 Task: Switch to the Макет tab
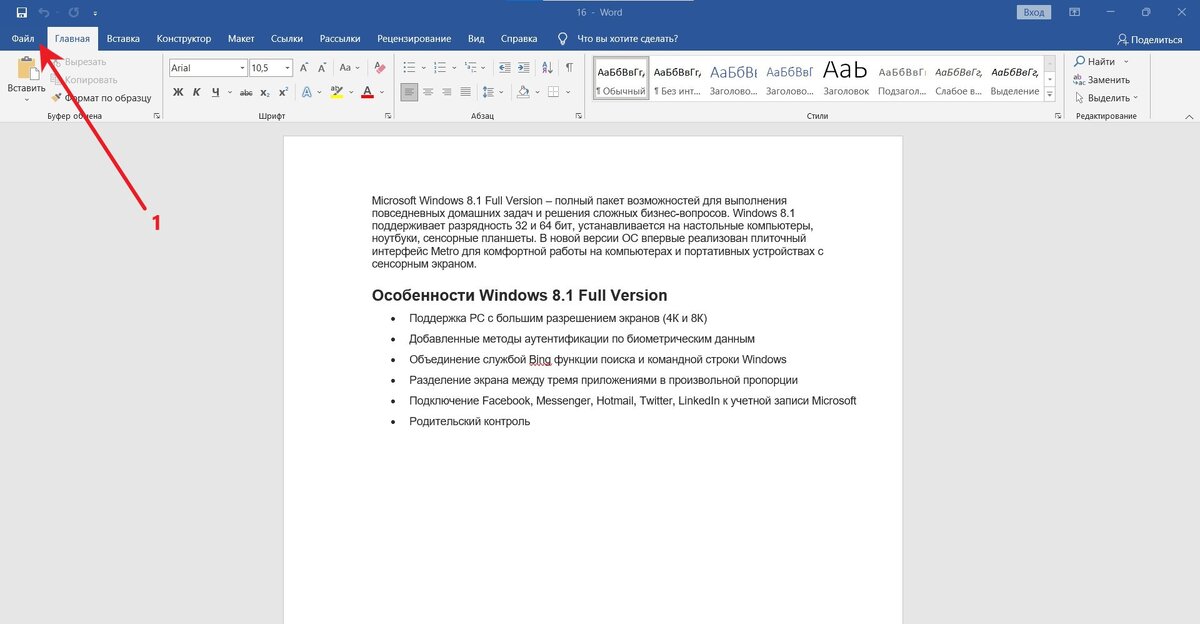pyautogui.click(x=241, y=39)
